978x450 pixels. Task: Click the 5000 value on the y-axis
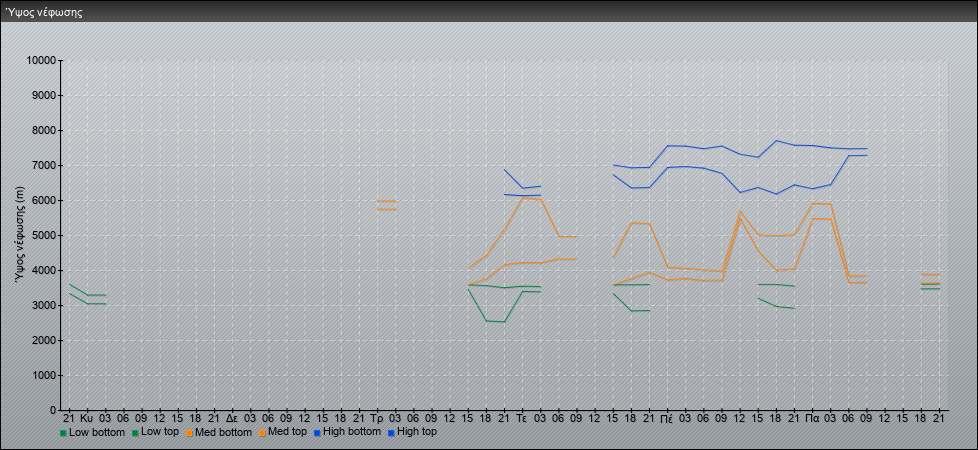(x=44, y=235)
